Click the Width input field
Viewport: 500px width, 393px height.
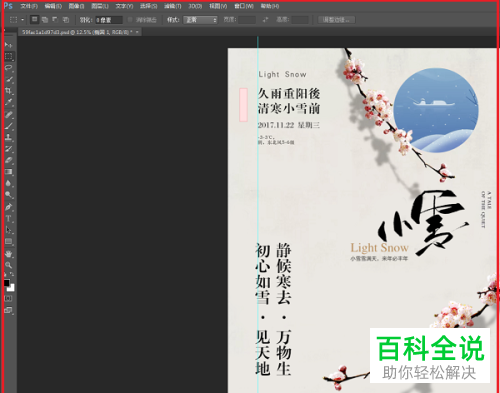click(247, 20)
